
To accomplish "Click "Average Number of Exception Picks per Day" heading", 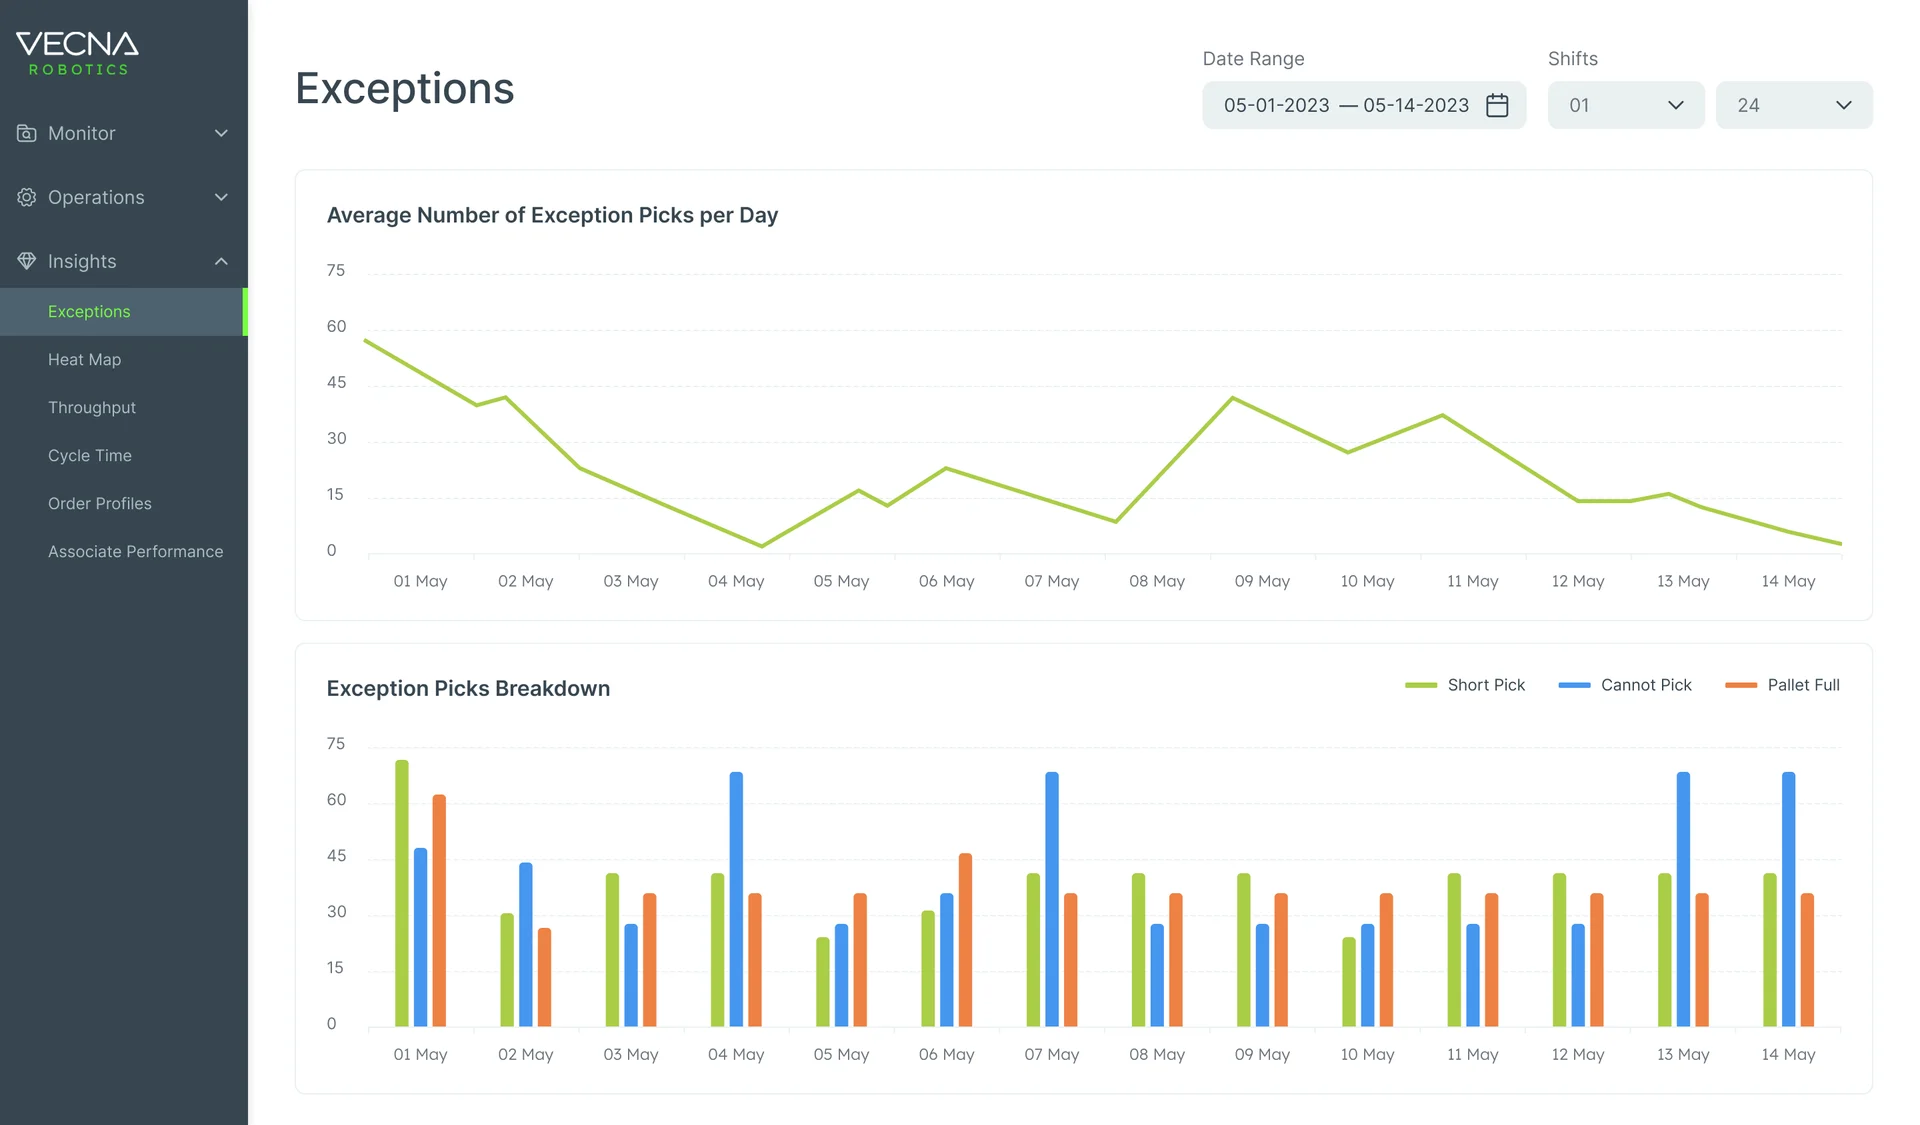I will click(552, 215).
